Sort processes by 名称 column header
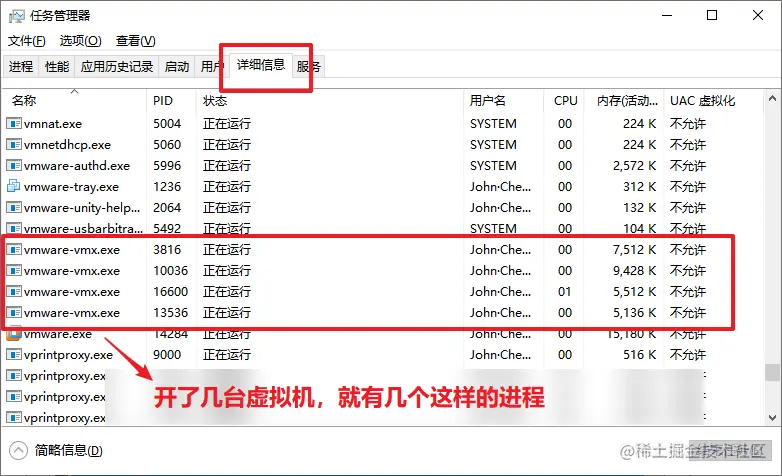The width and height of the screenshot is (782, 476). point(75,100)
